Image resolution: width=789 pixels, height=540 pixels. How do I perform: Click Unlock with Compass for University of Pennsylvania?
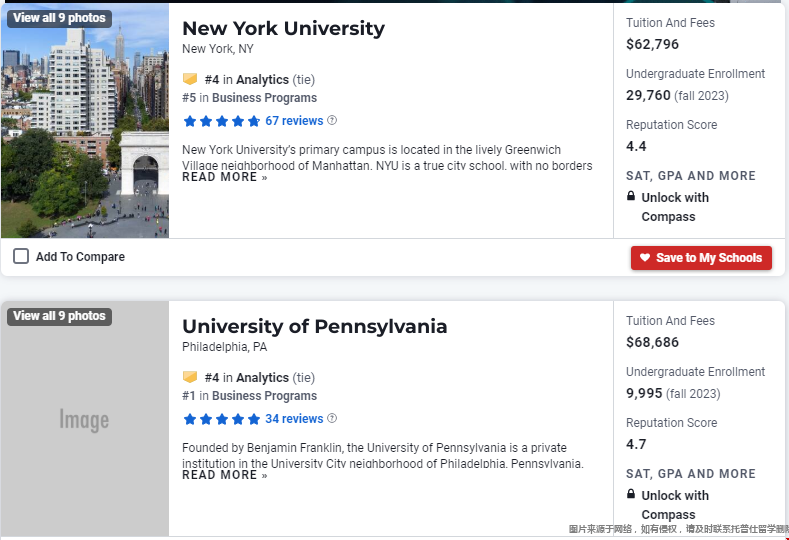coord(675,505)
